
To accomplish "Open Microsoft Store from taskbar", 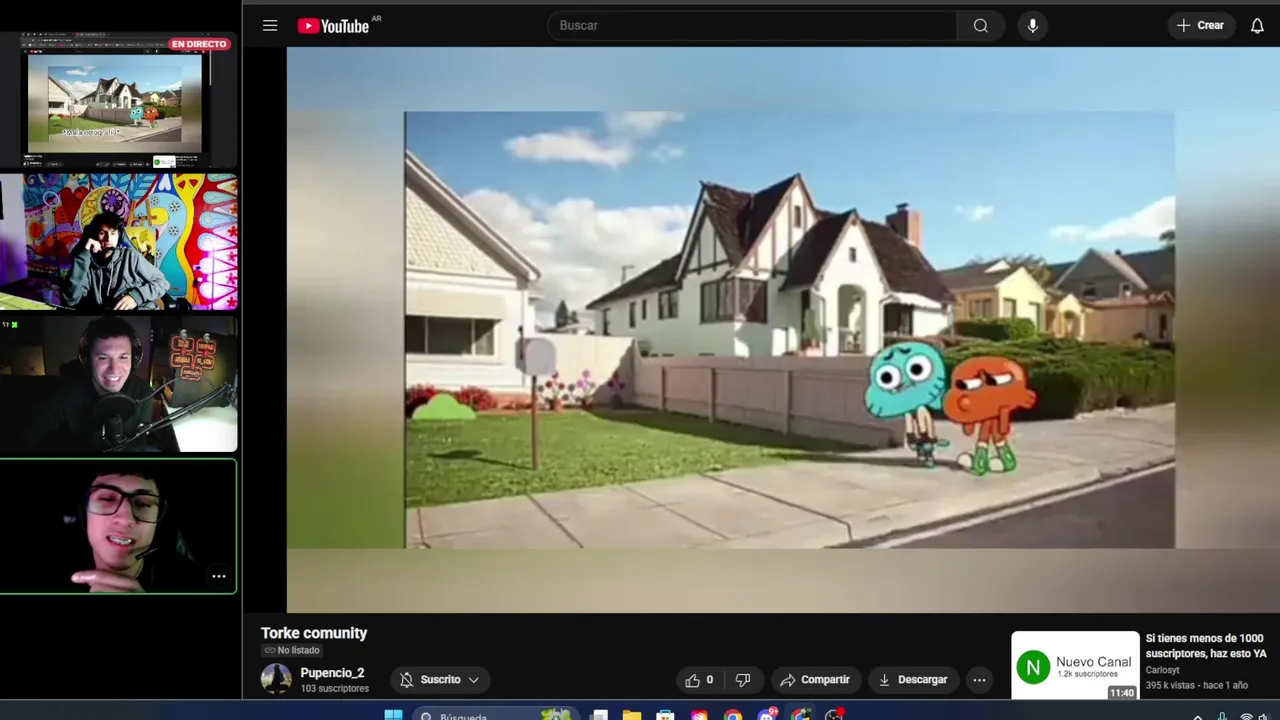I will coord(665,715).
